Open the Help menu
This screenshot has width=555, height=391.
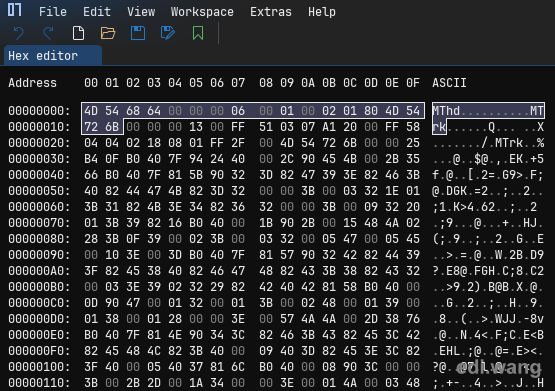point(322,12)
